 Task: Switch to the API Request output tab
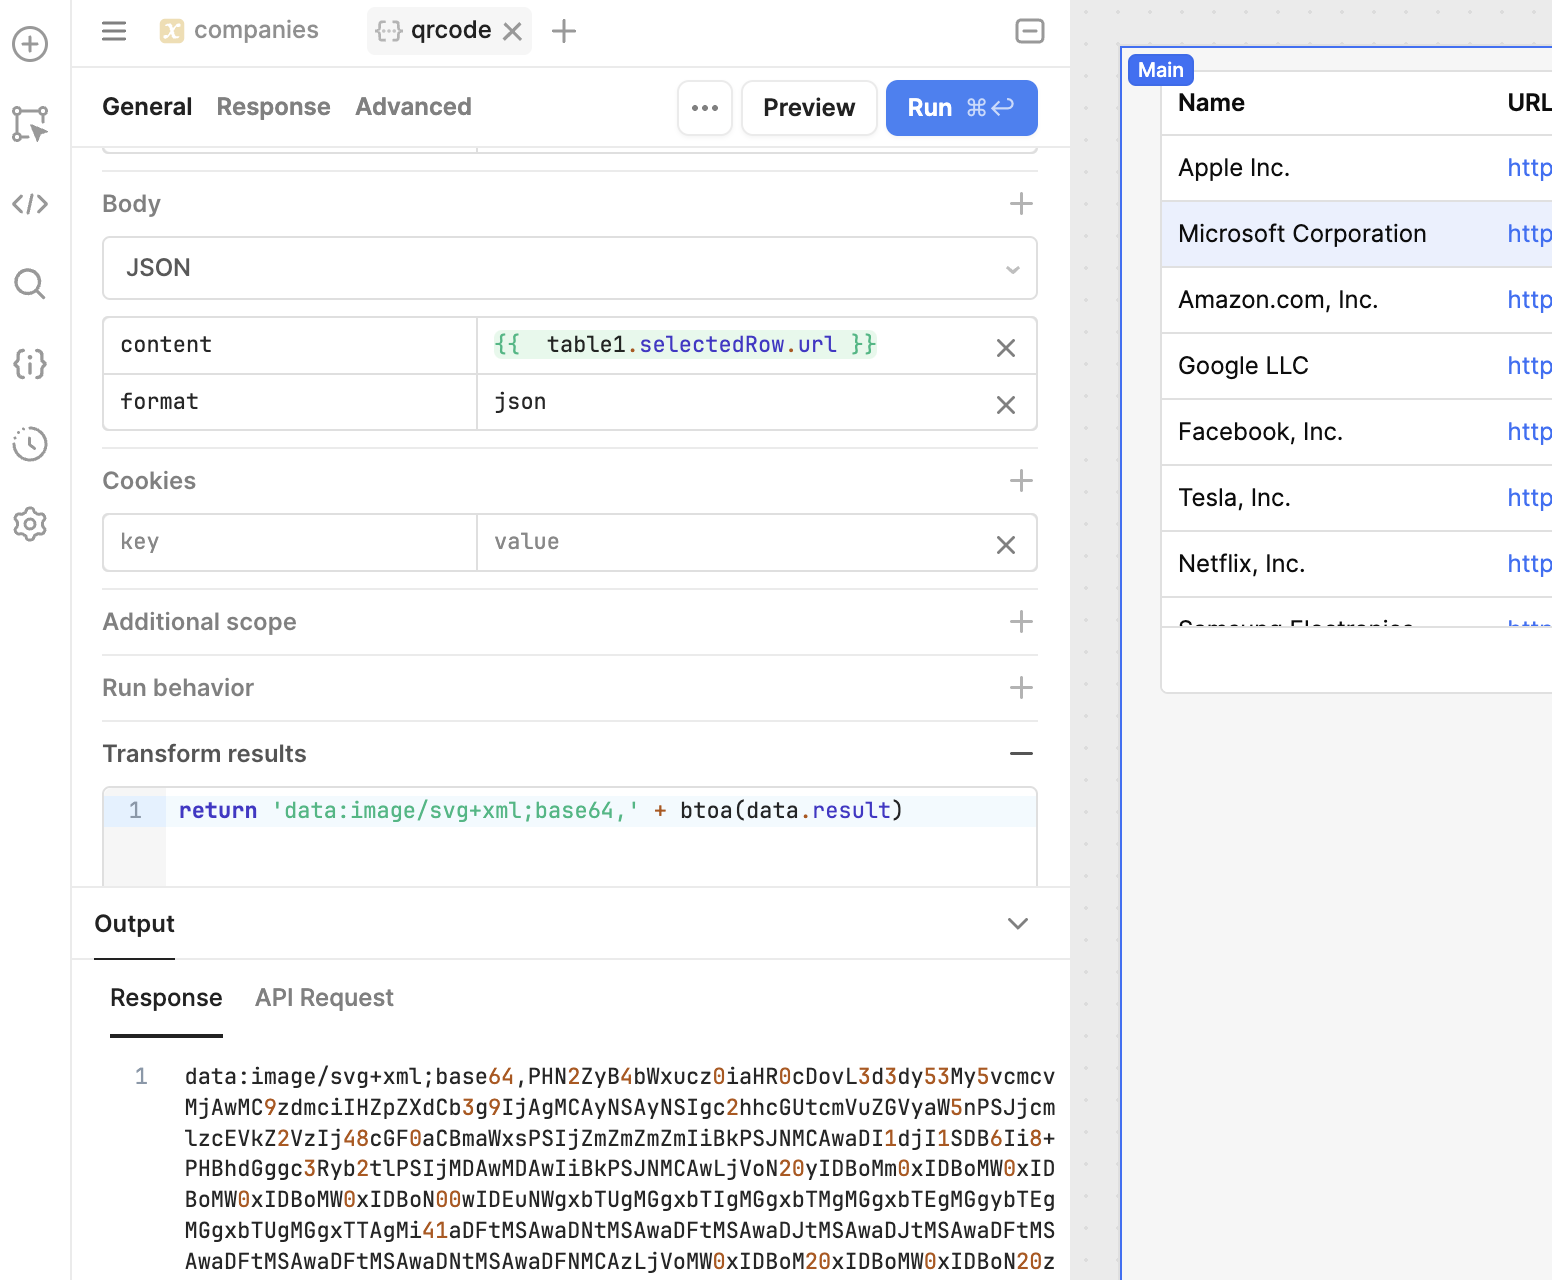coord(324,998)
